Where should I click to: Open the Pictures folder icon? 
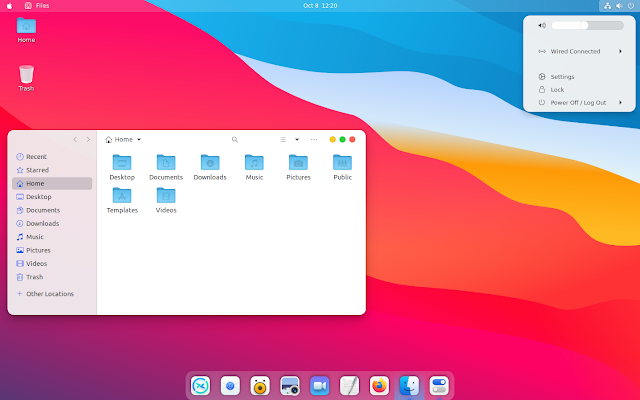pyautogui.click(x=298, y=162)
